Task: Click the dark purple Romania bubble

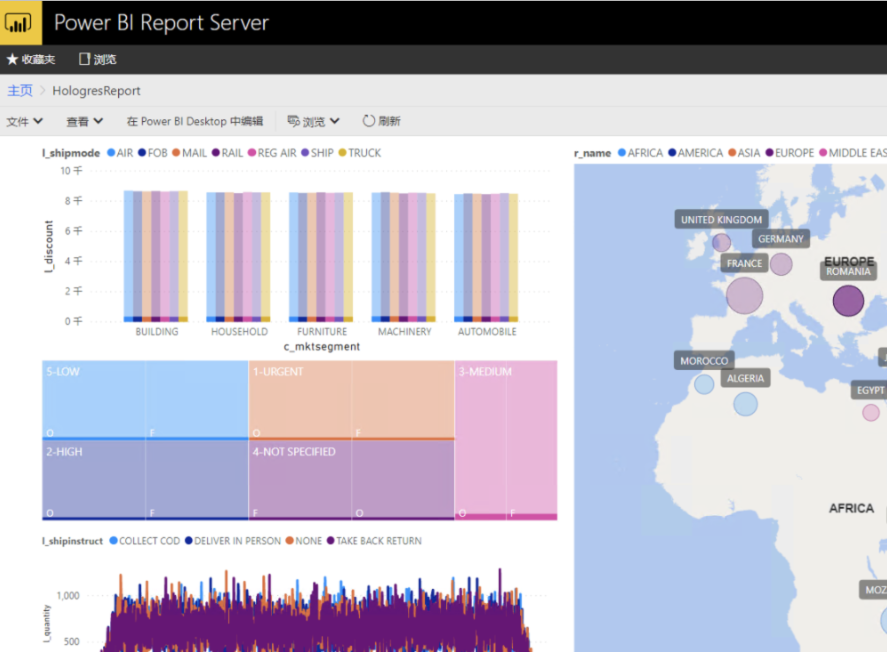Action: [848, 300]
